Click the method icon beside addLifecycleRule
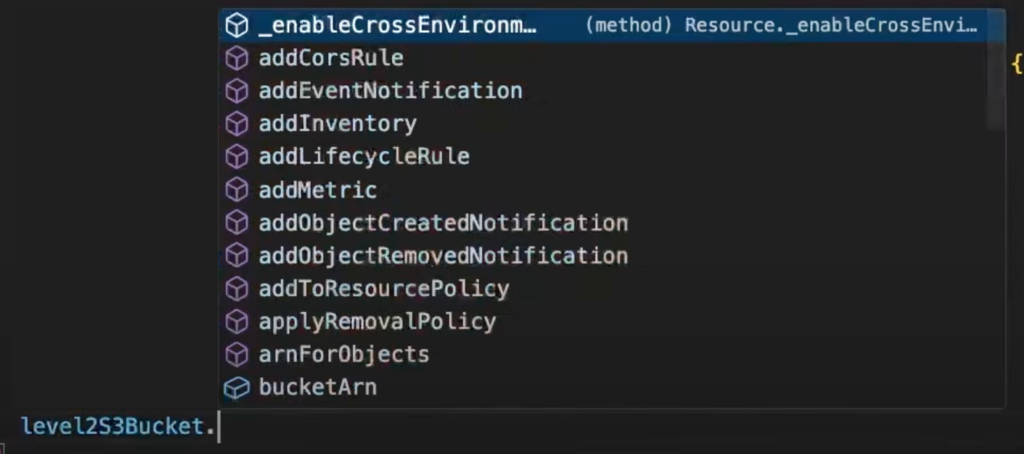Viewport: 1024px width, 454px height. [x=236, y=157]
